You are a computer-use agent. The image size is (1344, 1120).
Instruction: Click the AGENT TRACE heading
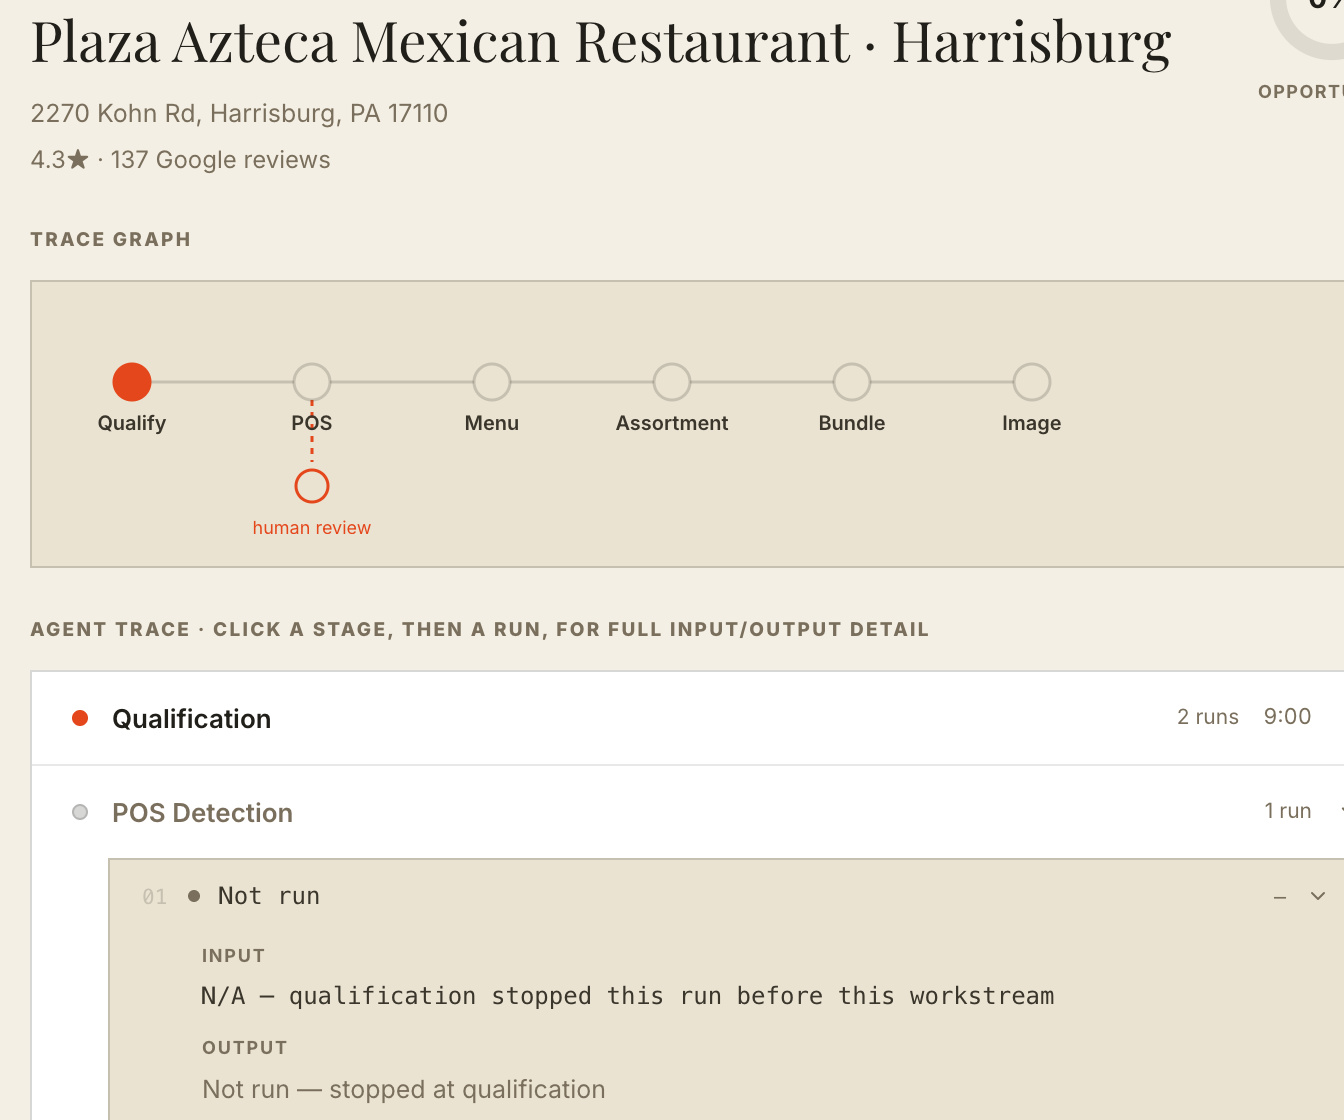click(x=480, y=629)
